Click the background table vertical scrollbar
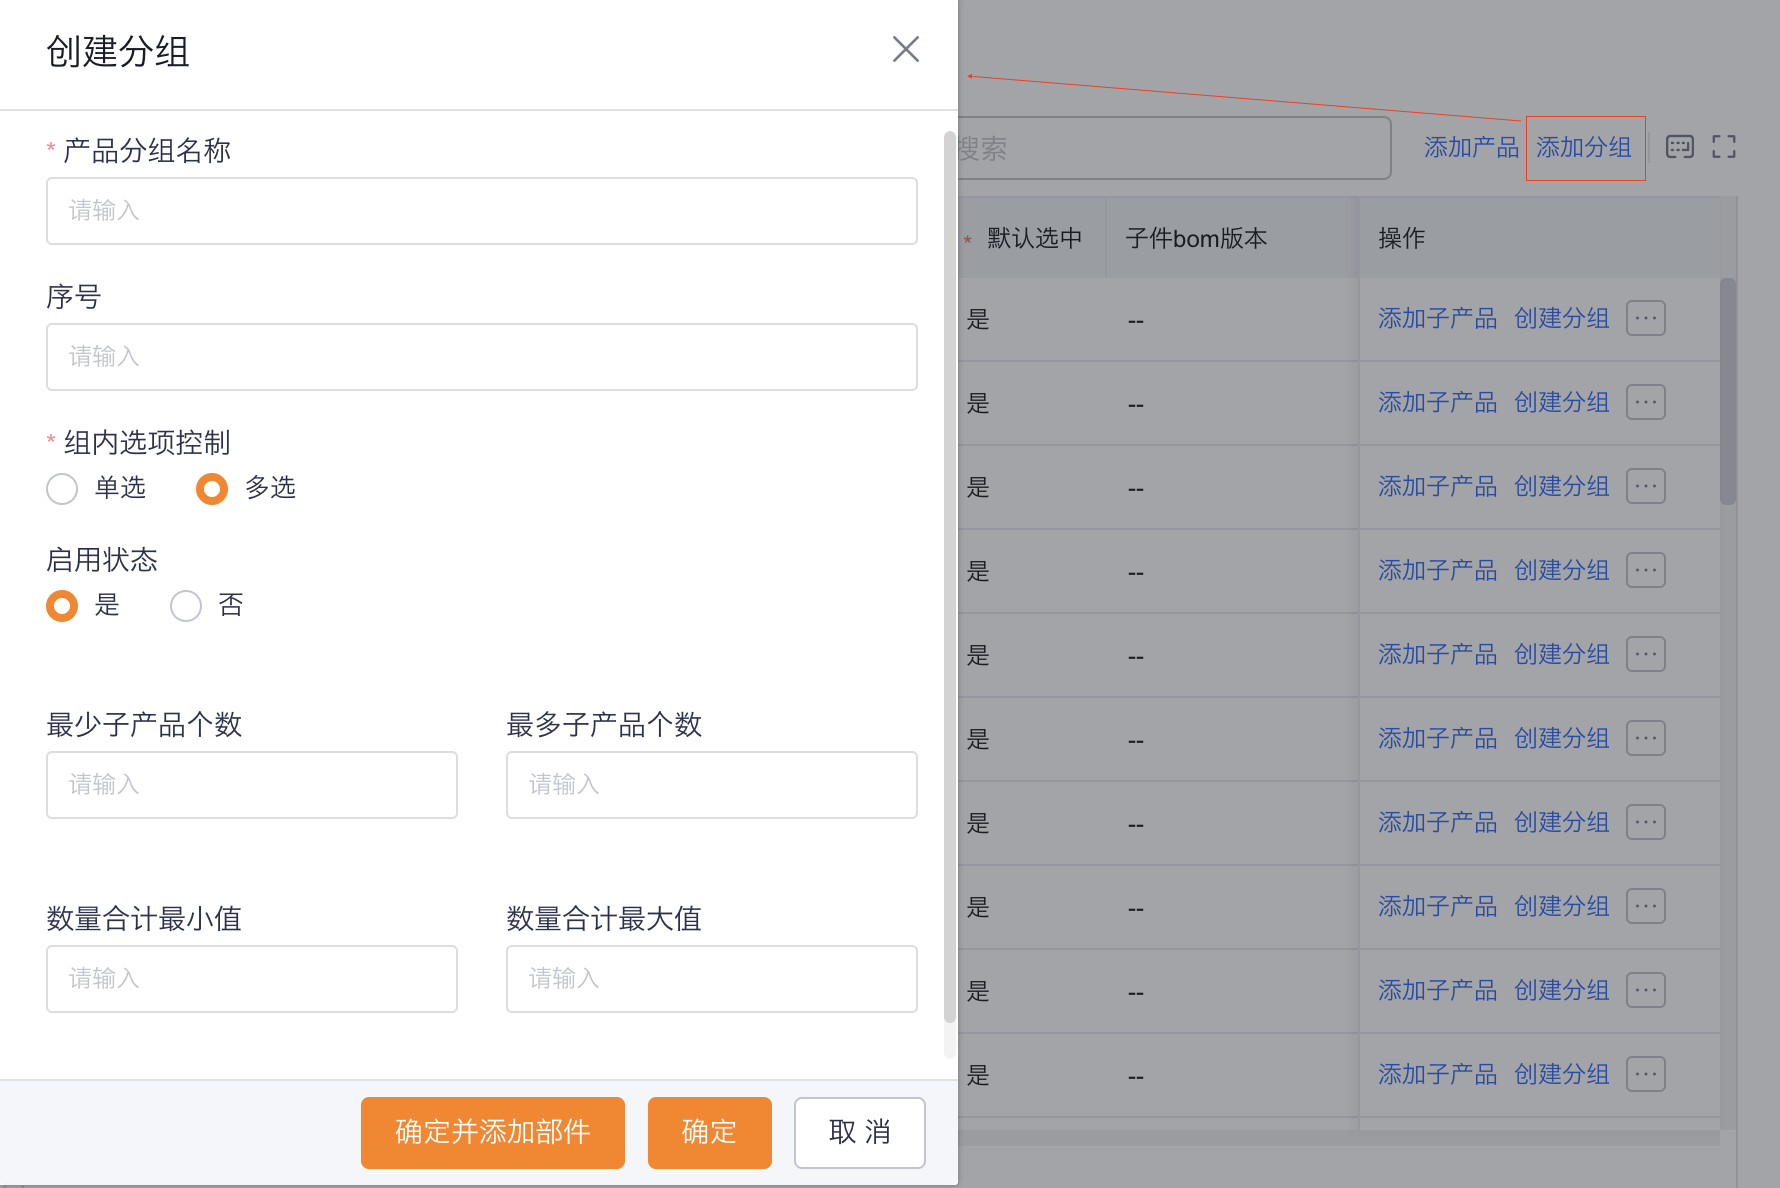 click(1728, 391)
